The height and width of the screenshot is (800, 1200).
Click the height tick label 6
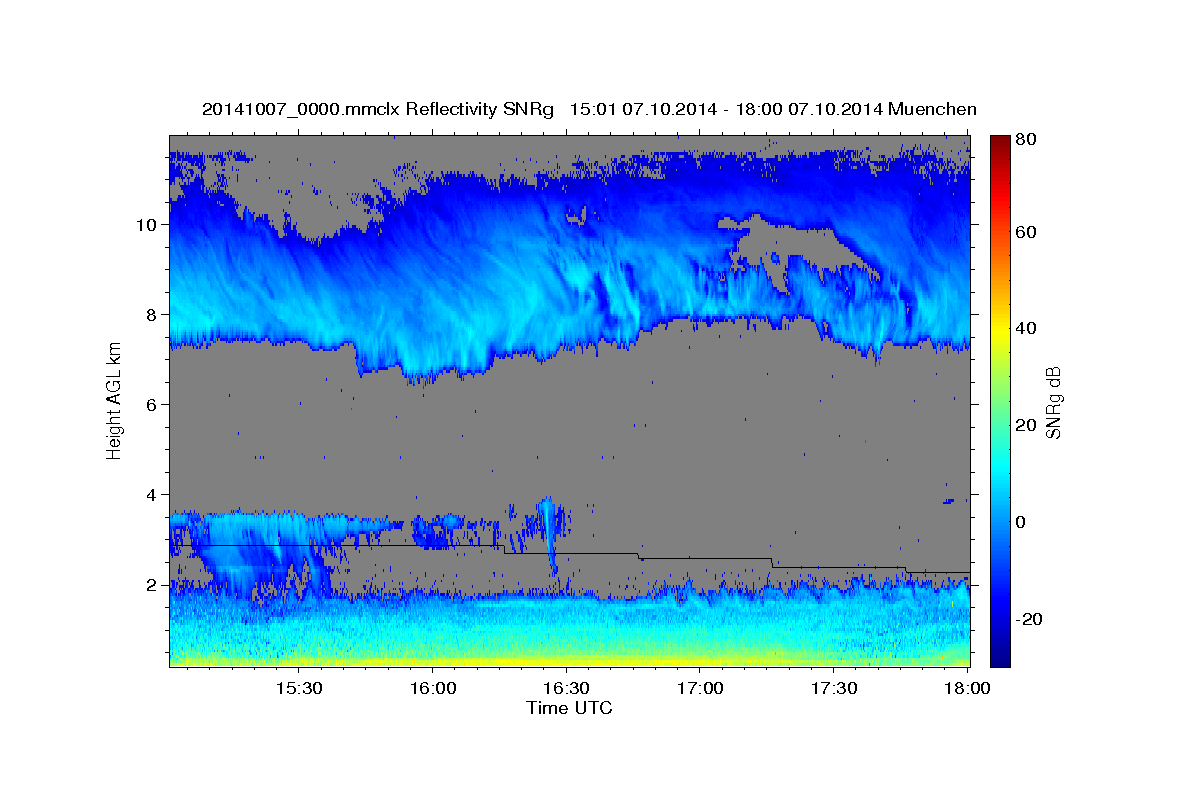[x=153, y=405]
